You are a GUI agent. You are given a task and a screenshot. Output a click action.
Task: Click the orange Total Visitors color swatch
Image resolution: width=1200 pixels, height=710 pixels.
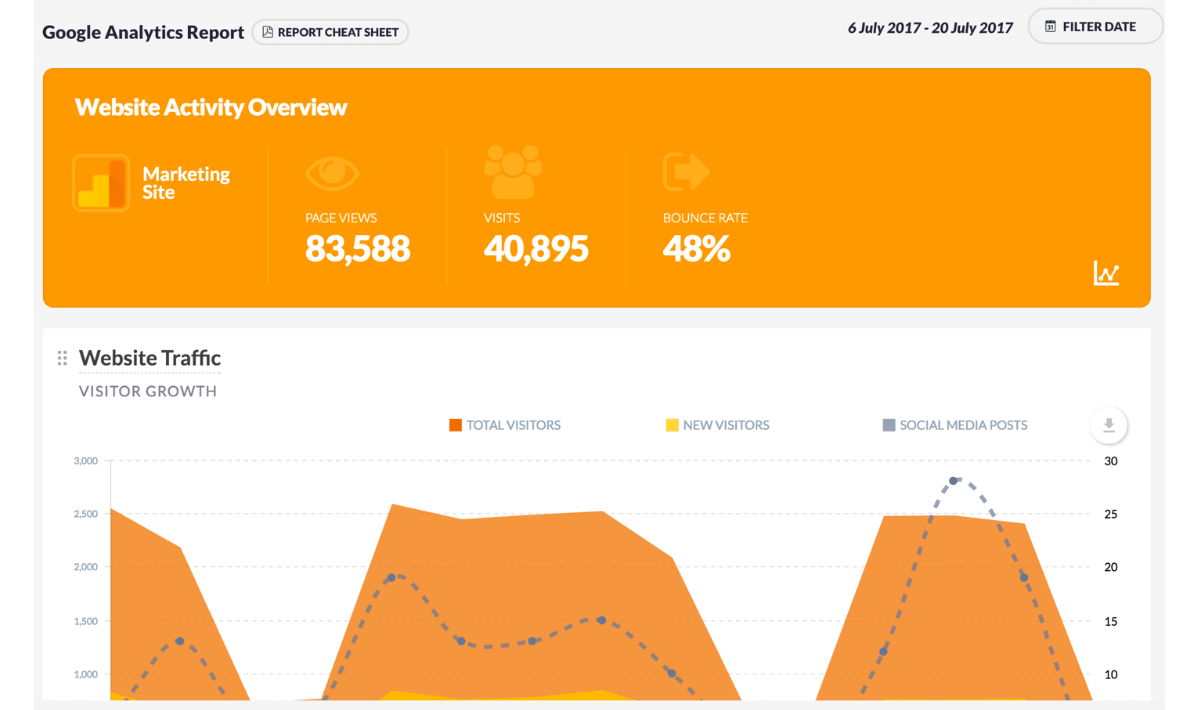(456, 425)
